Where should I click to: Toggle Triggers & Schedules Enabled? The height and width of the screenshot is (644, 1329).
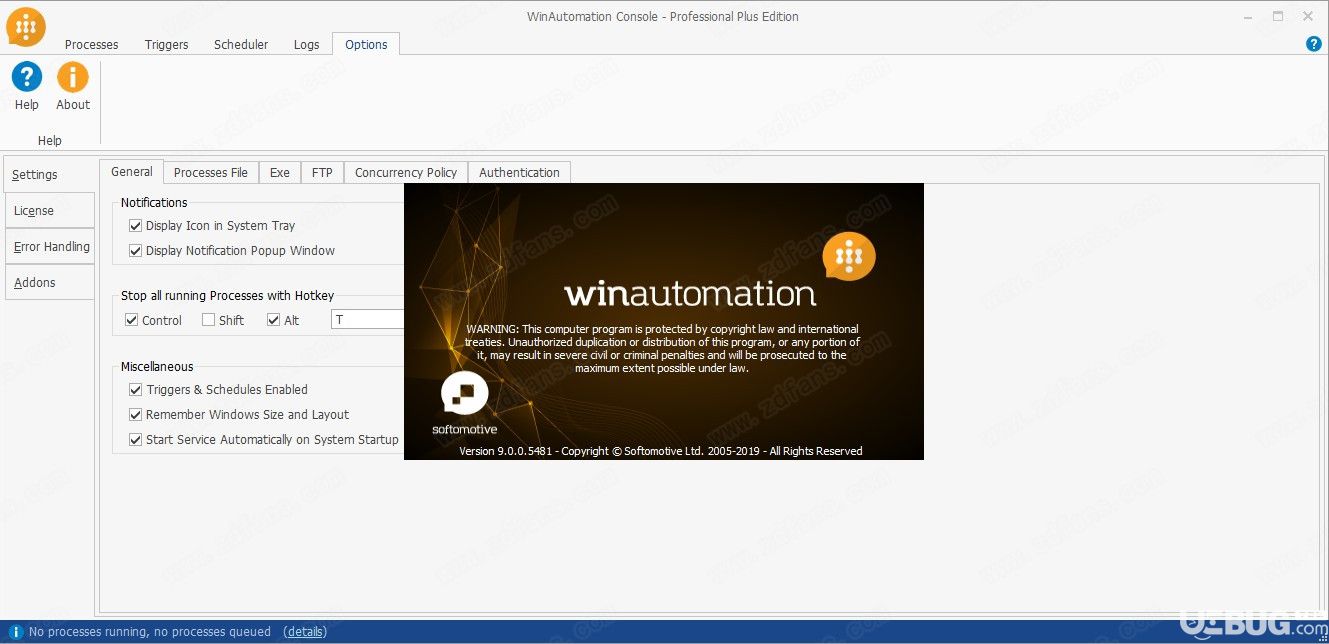pyautogui.click(x=136, y=390)
